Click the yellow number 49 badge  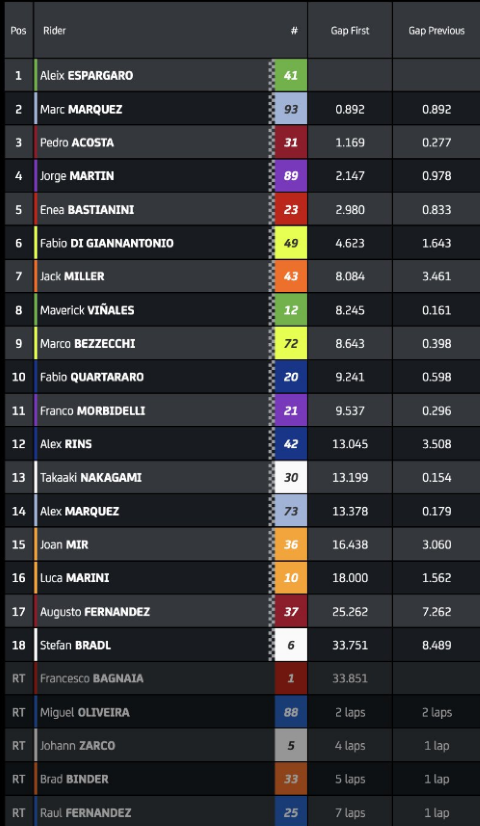[290, 243]
